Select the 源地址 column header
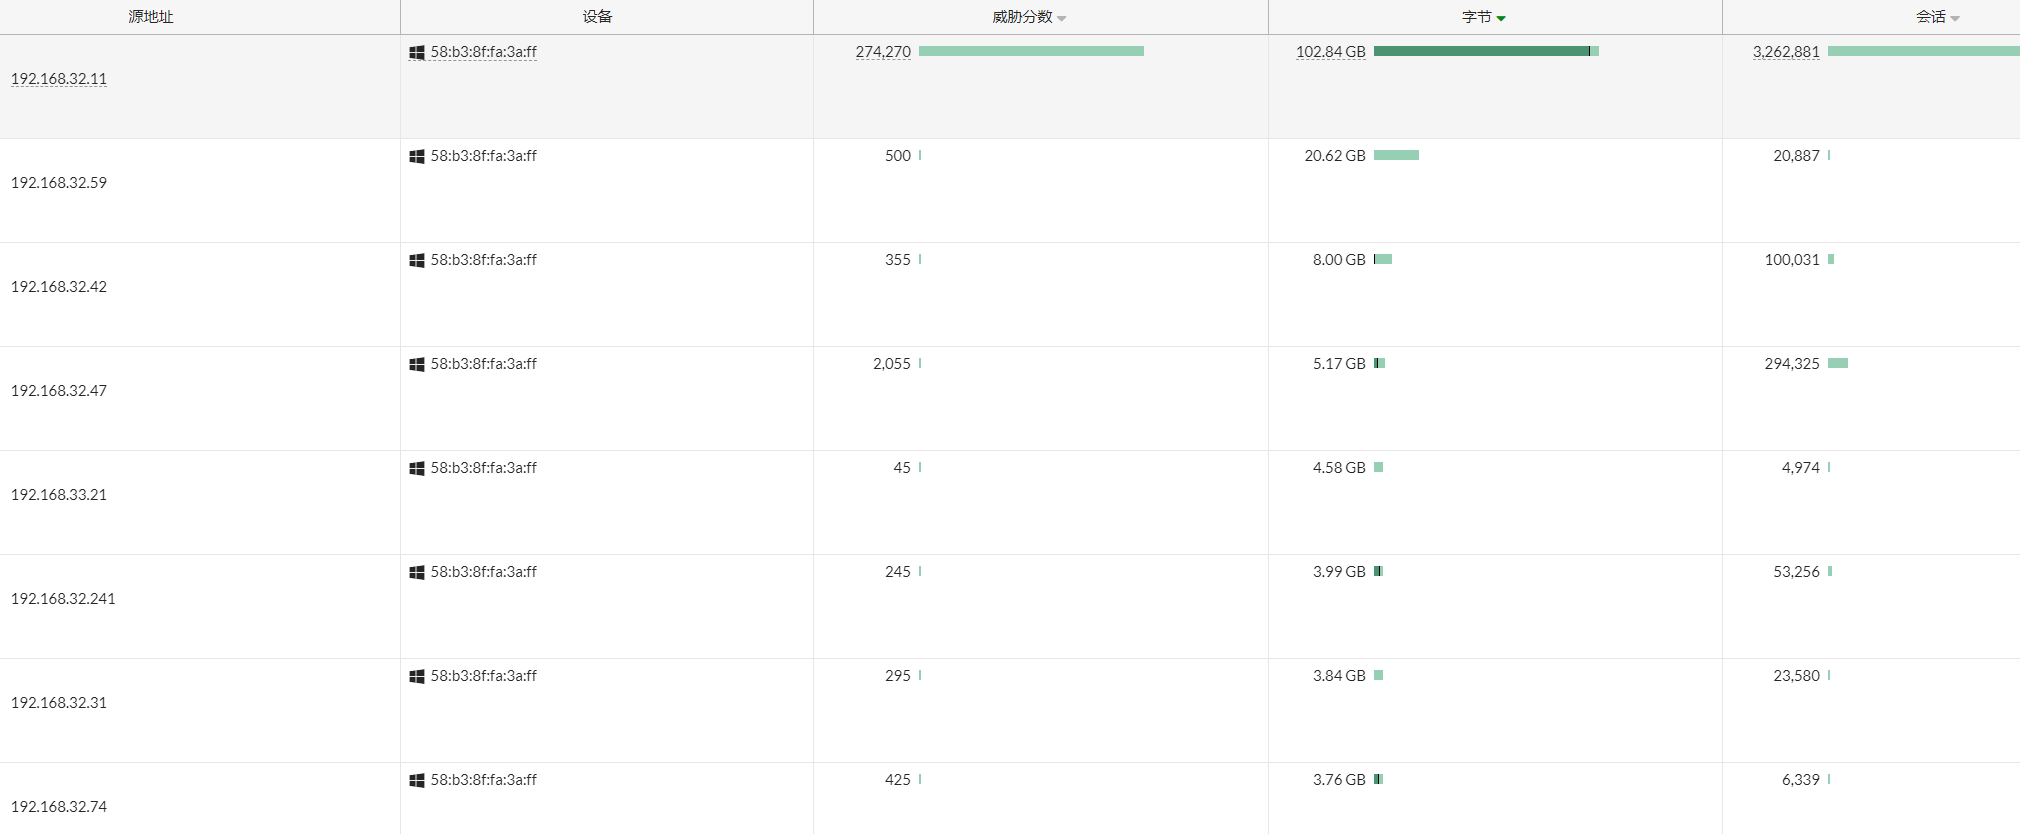The image size is (2020, 834). coord(151,17)
